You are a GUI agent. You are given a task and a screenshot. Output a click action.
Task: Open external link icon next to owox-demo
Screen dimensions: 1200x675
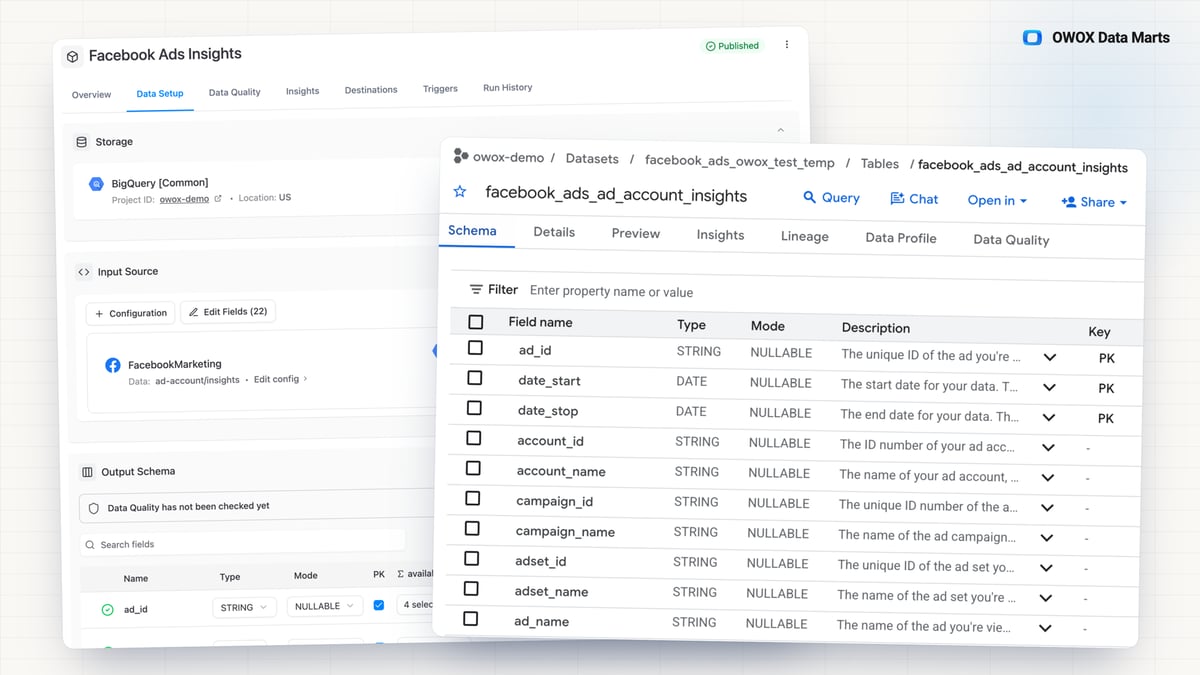click(218, 198)
